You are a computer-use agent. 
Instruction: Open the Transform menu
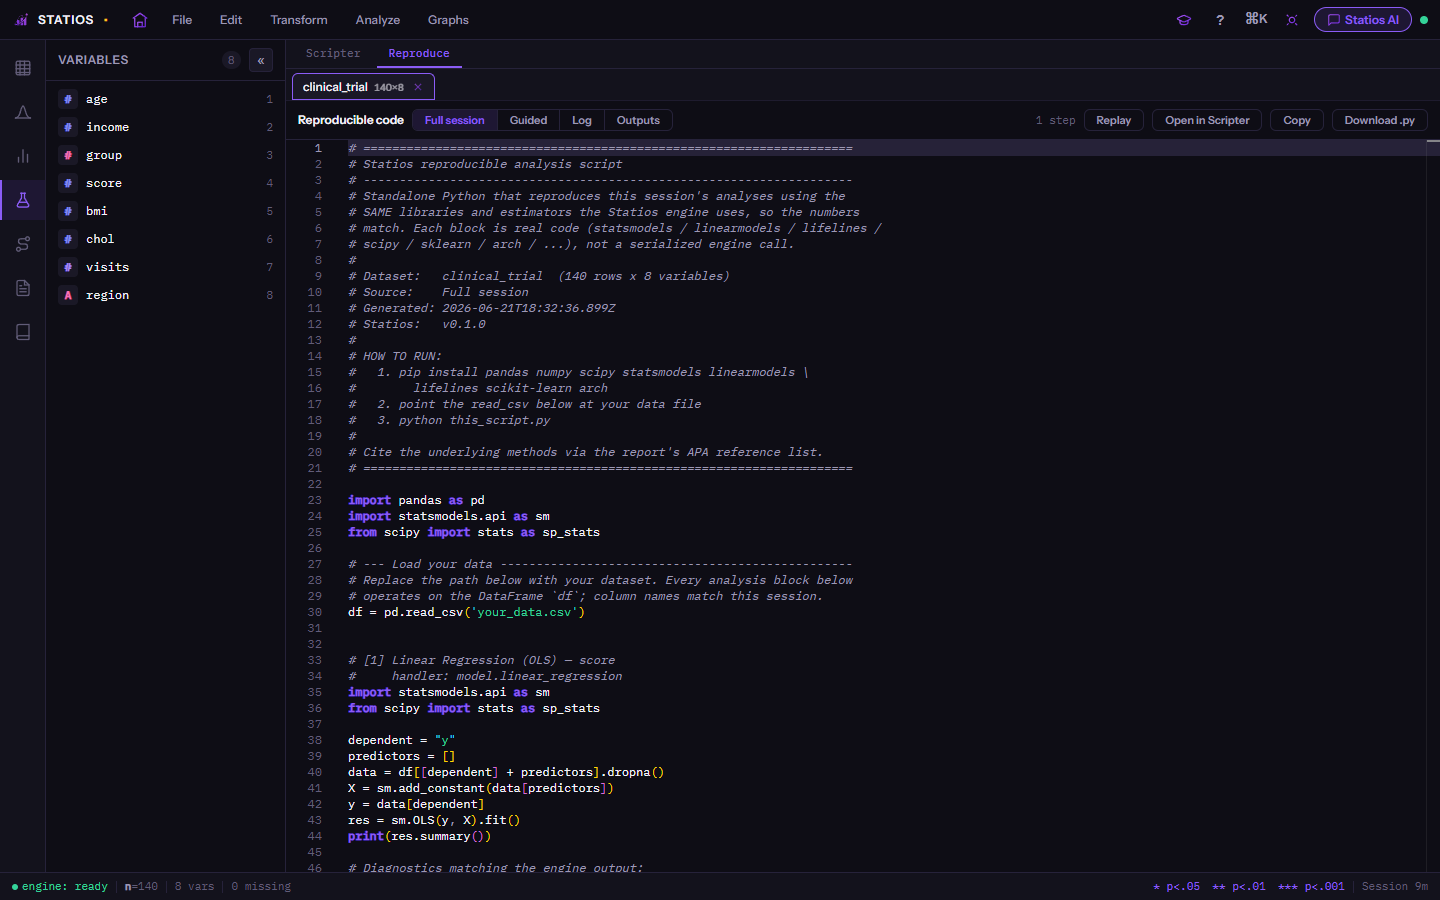(x=299, y=20)
